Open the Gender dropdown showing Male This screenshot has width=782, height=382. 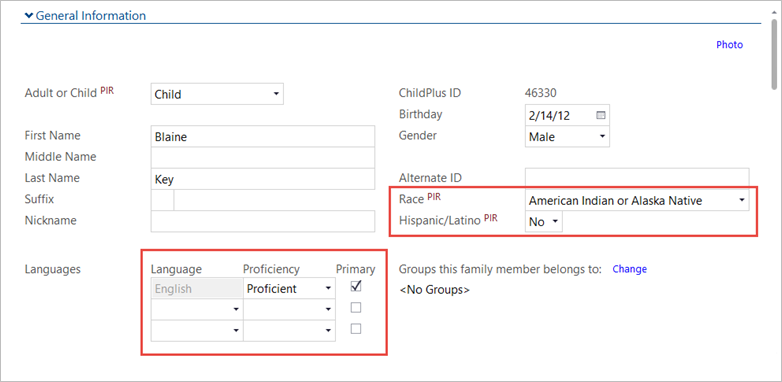[x=567, y=136]
